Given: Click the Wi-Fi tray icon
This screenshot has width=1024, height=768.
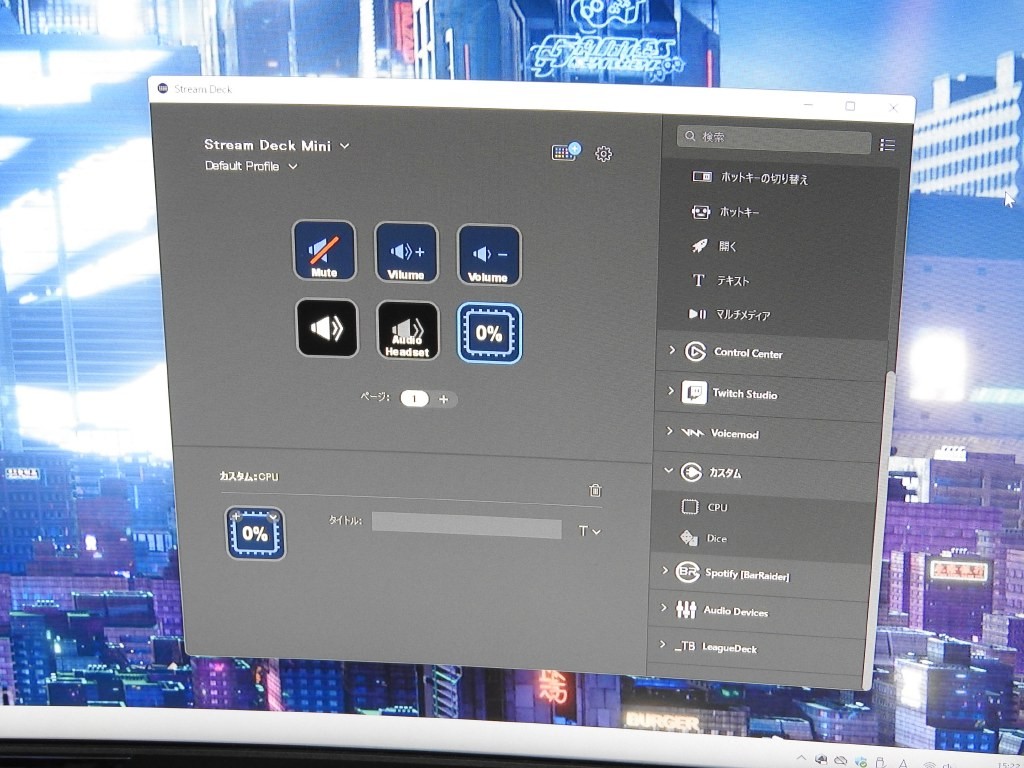Looking at the screenshot, I should click(x=929, y=763).
